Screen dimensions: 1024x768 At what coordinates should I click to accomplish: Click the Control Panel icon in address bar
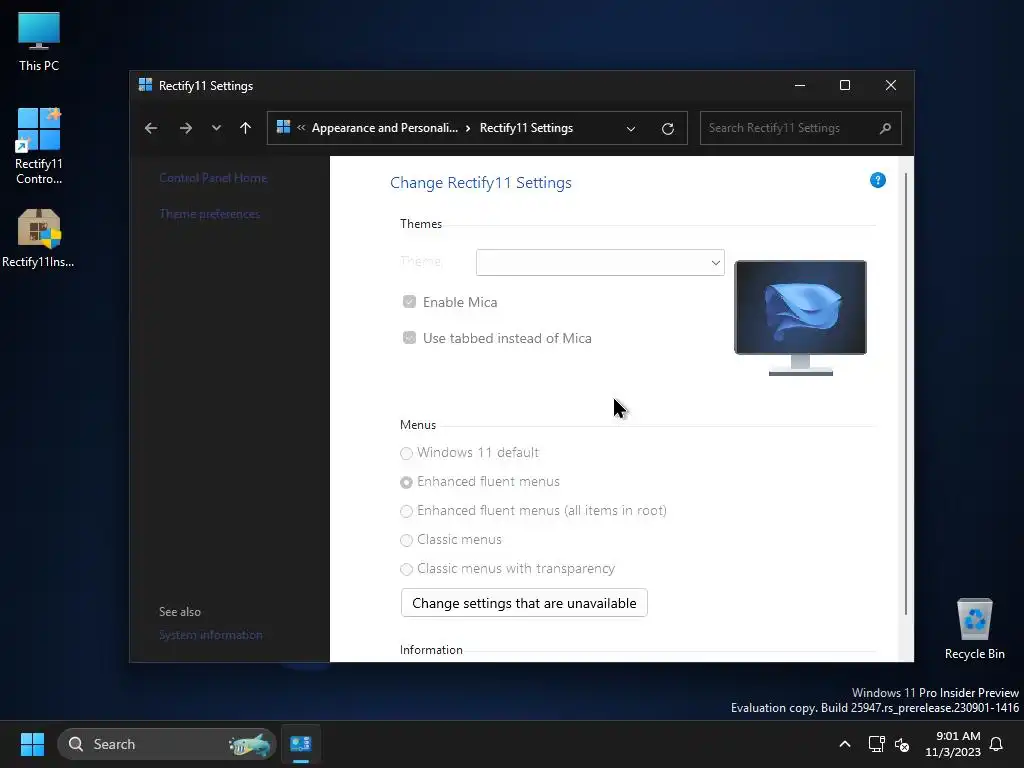coord(283,127)
